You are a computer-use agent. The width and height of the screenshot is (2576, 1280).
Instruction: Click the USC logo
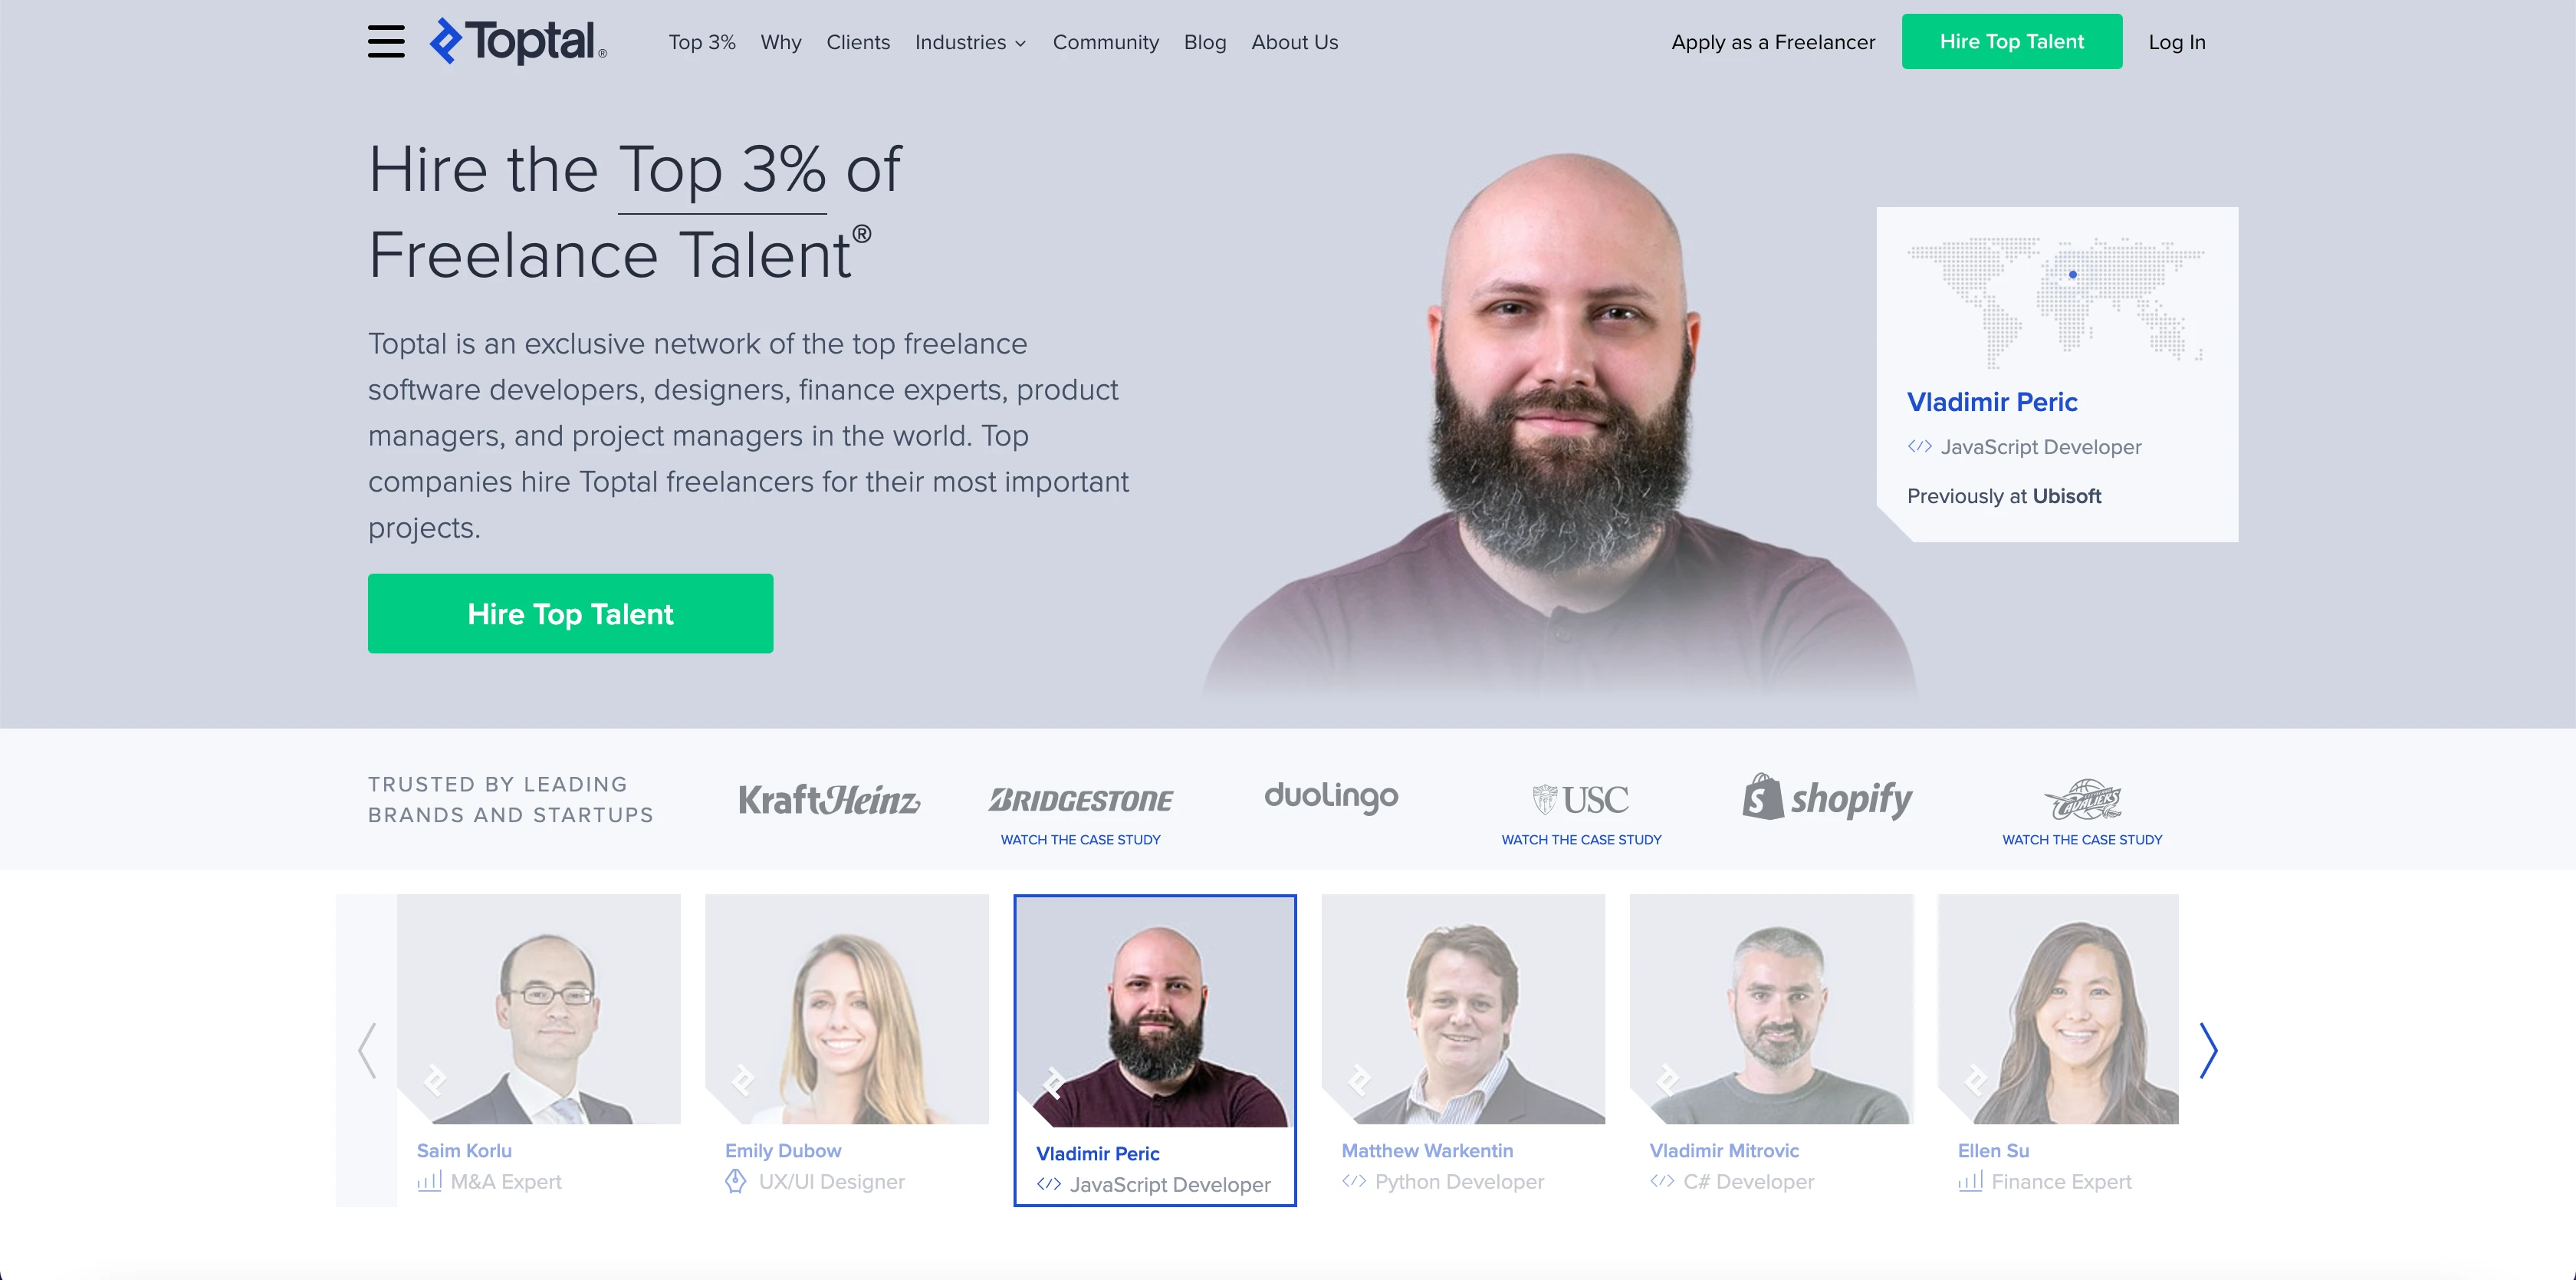coord(1581,800)
